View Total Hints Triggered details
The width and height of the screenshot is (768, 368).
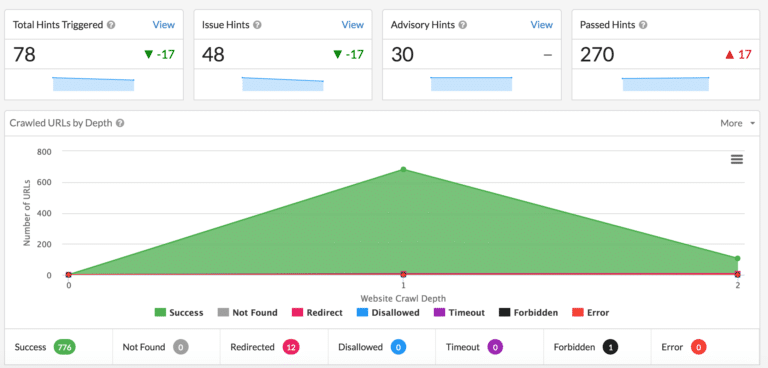click(164, 25)
